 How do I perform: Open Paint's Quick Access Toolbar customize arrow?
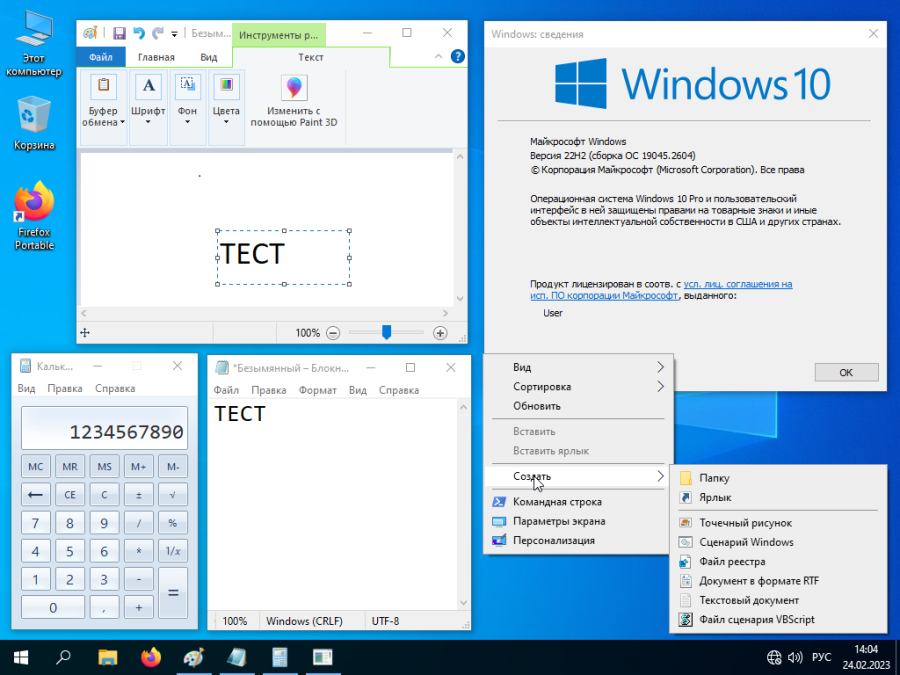174,34
